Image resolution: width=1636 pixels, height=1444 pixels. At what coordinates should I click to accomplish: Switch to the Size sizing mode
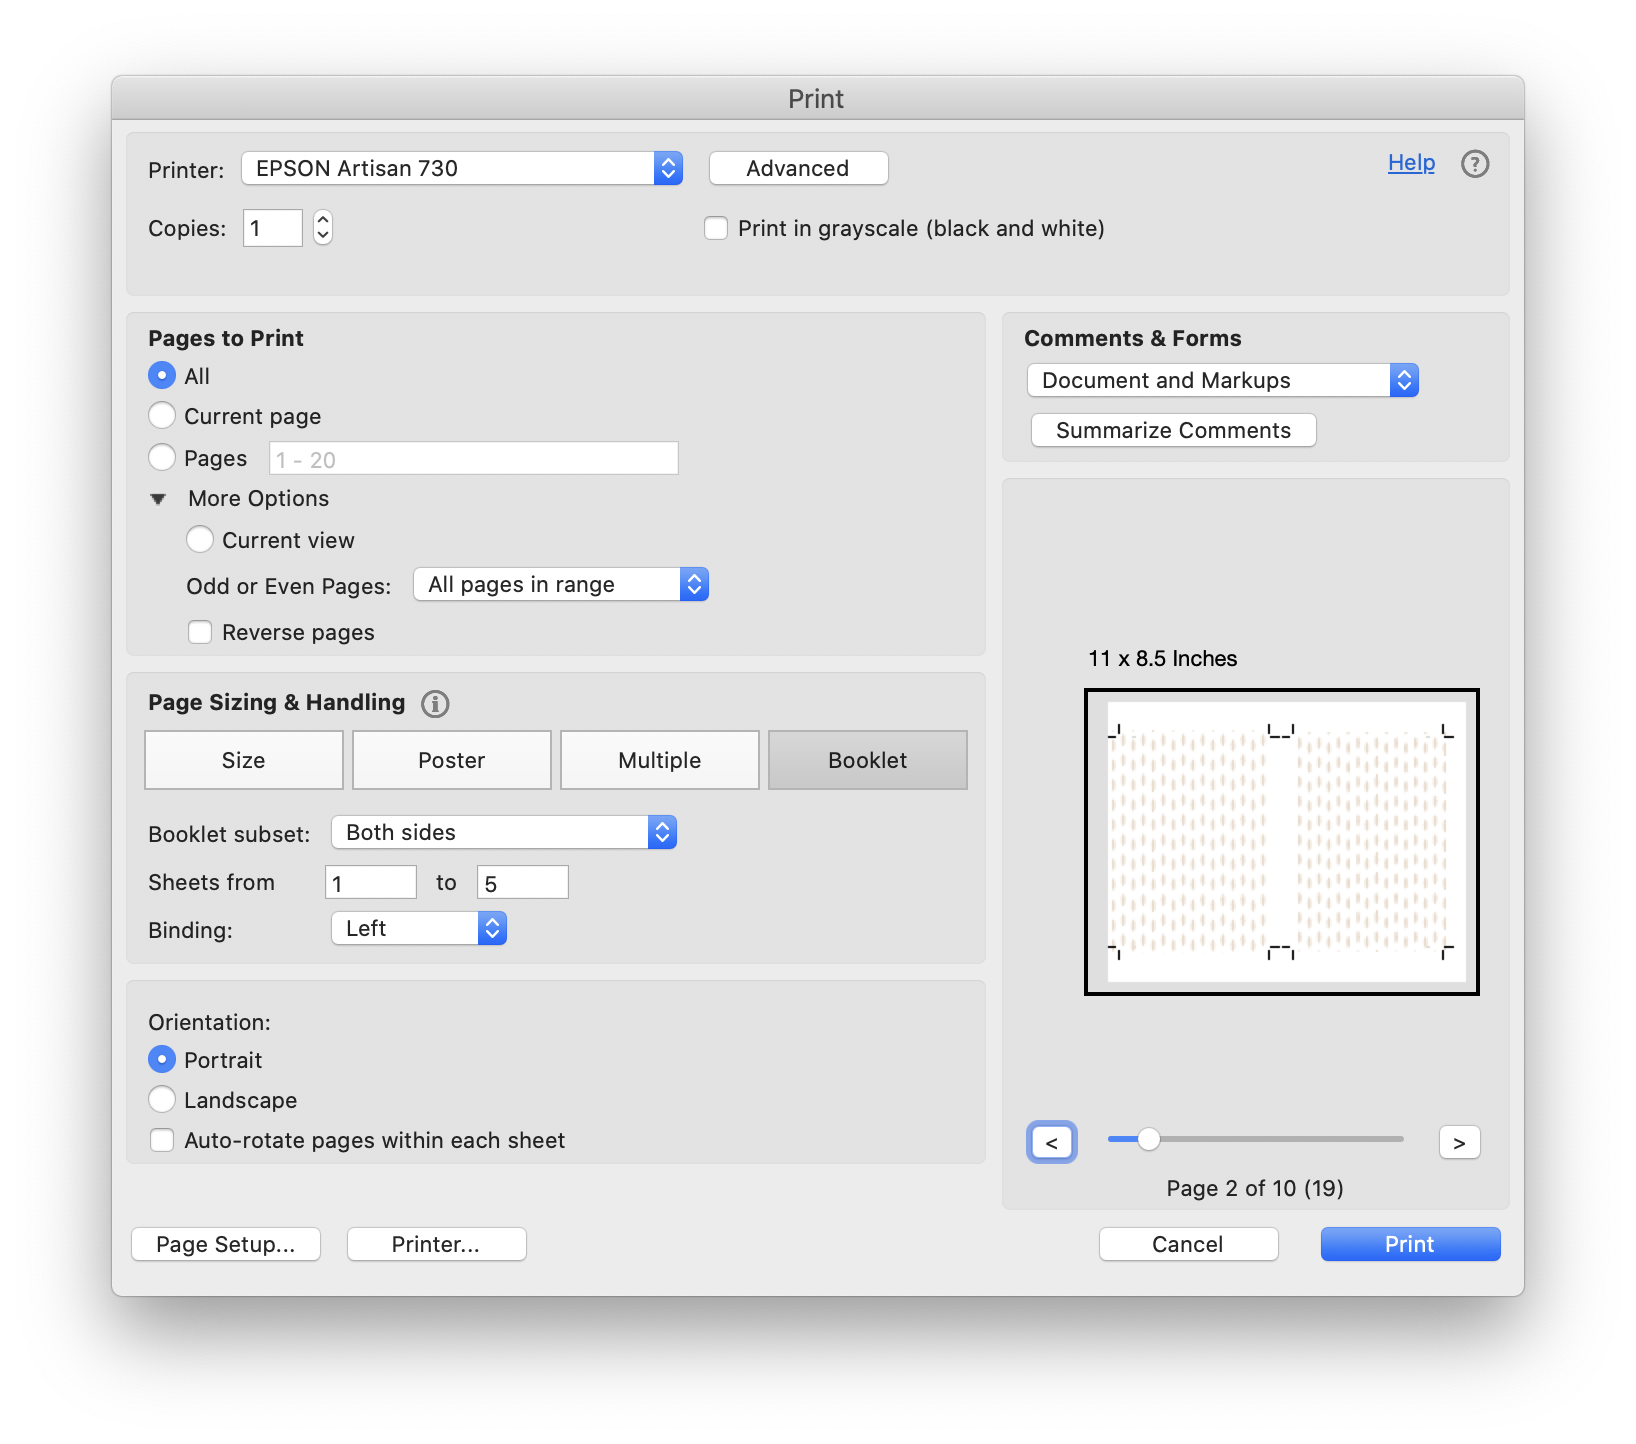(x=243, y=760)
